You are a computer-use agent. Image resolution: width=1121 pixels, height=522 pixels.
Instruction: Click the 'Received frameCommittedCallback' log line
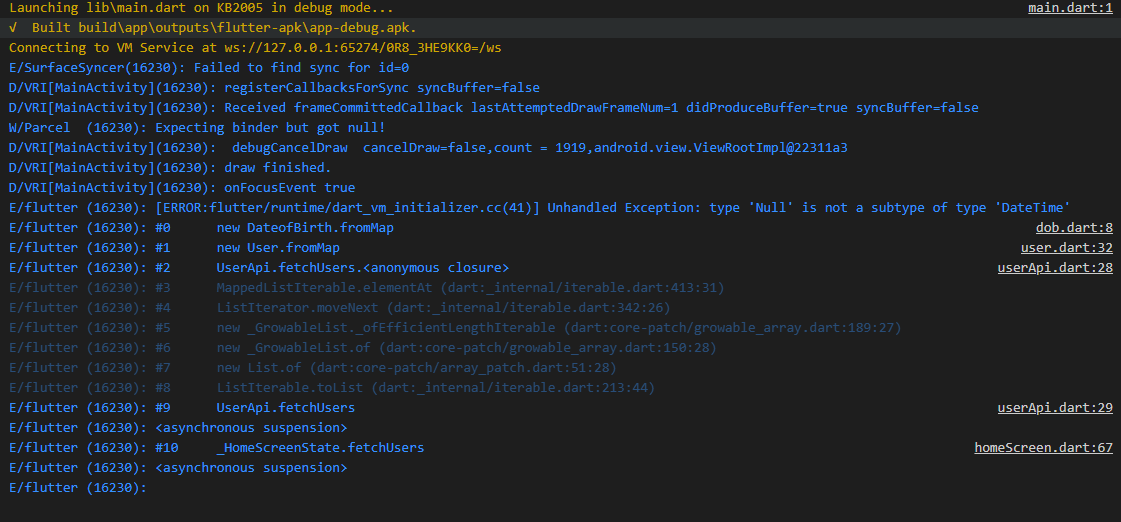coord(493,108)
